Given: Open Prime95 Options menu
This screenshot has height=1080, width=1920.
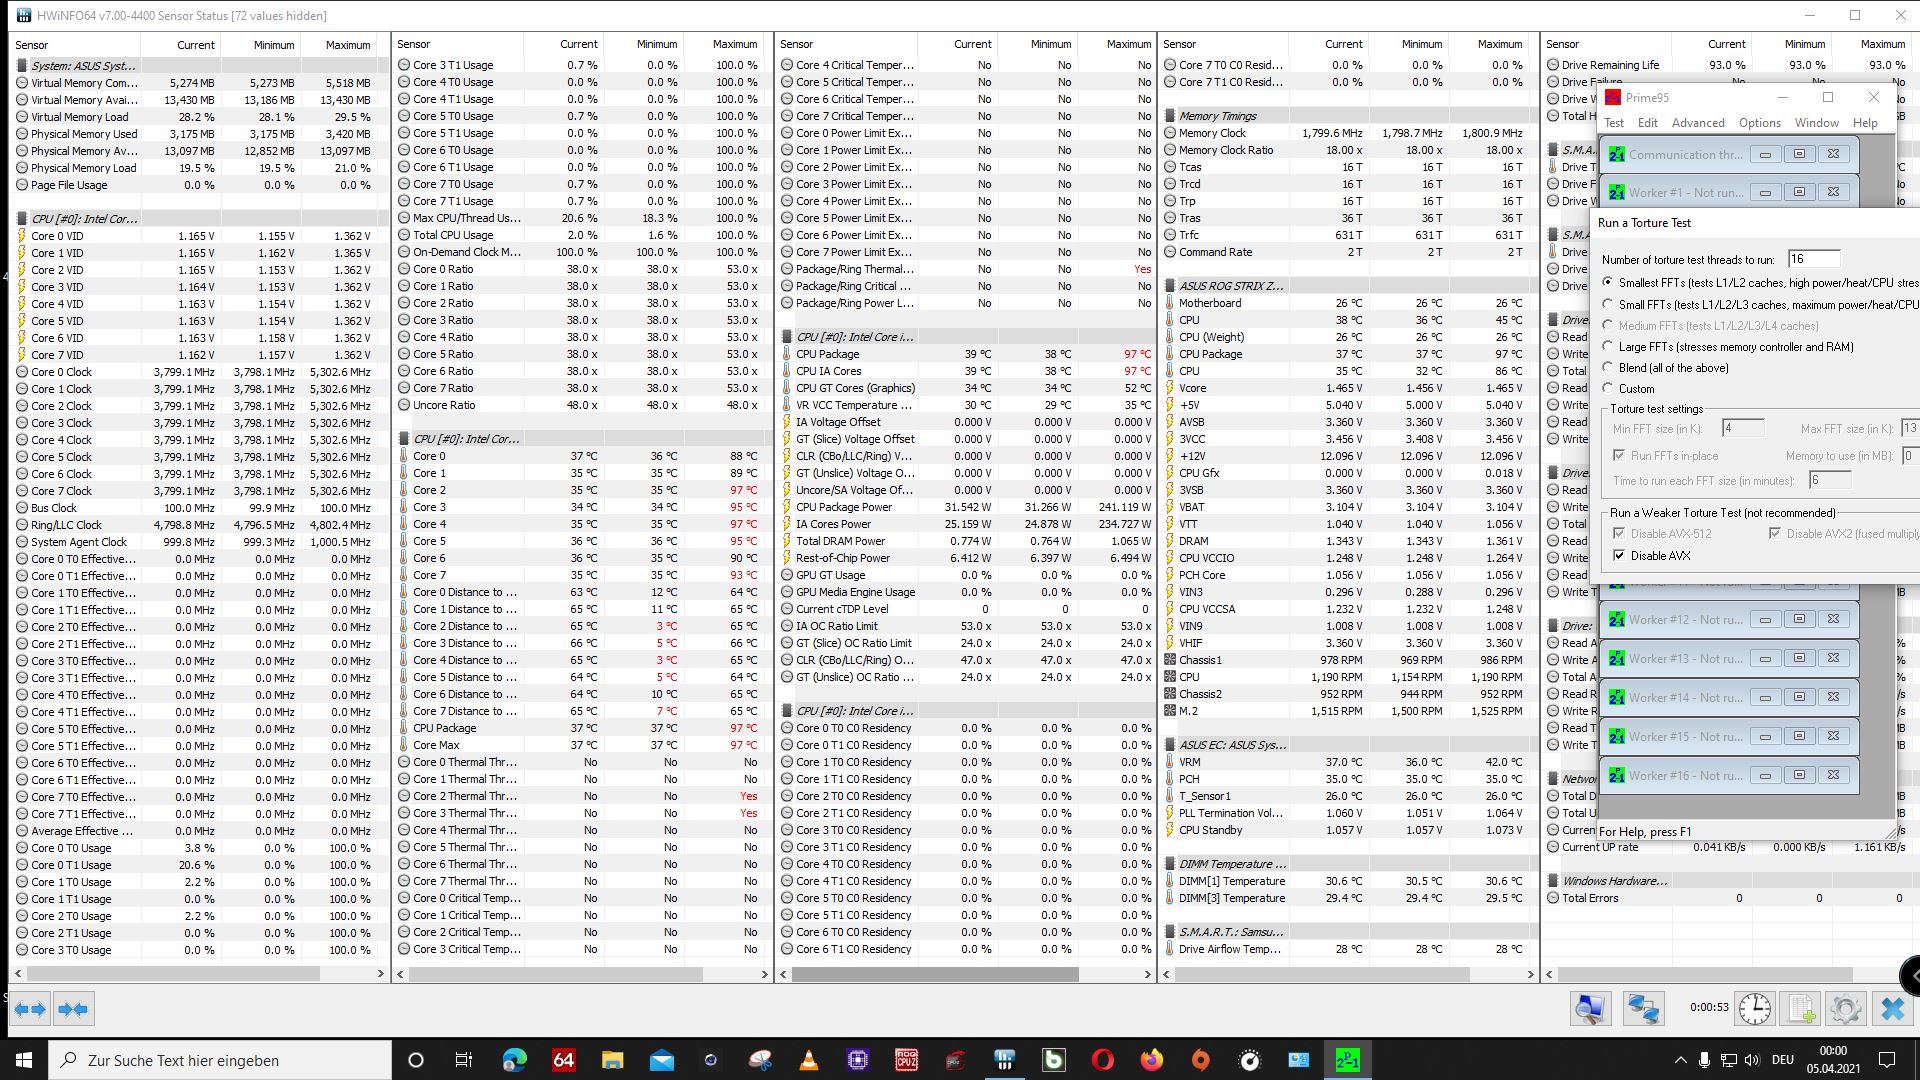Looking at the screenshot, I should [1759, 122].
